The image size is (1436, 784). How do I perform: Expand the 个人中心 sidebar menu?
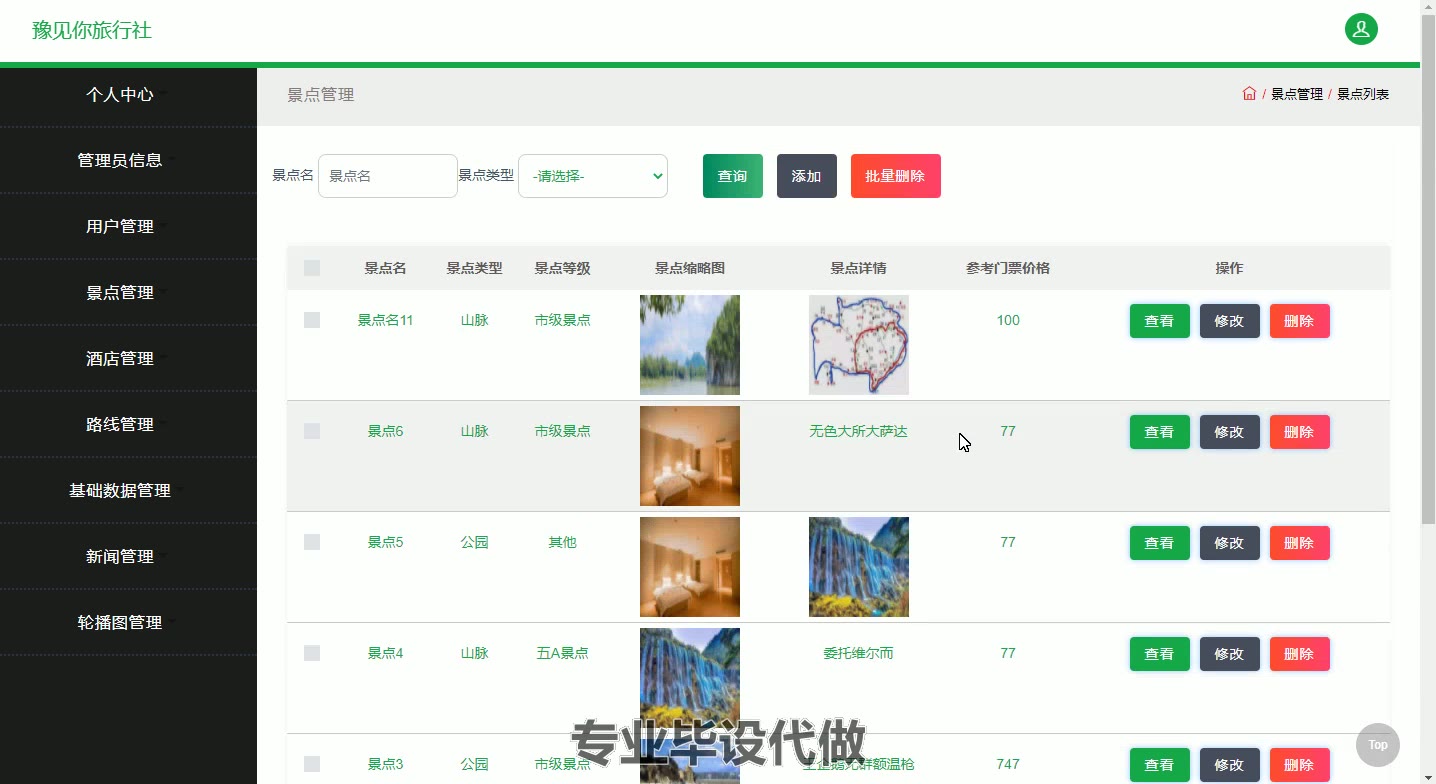pos(128,95)
